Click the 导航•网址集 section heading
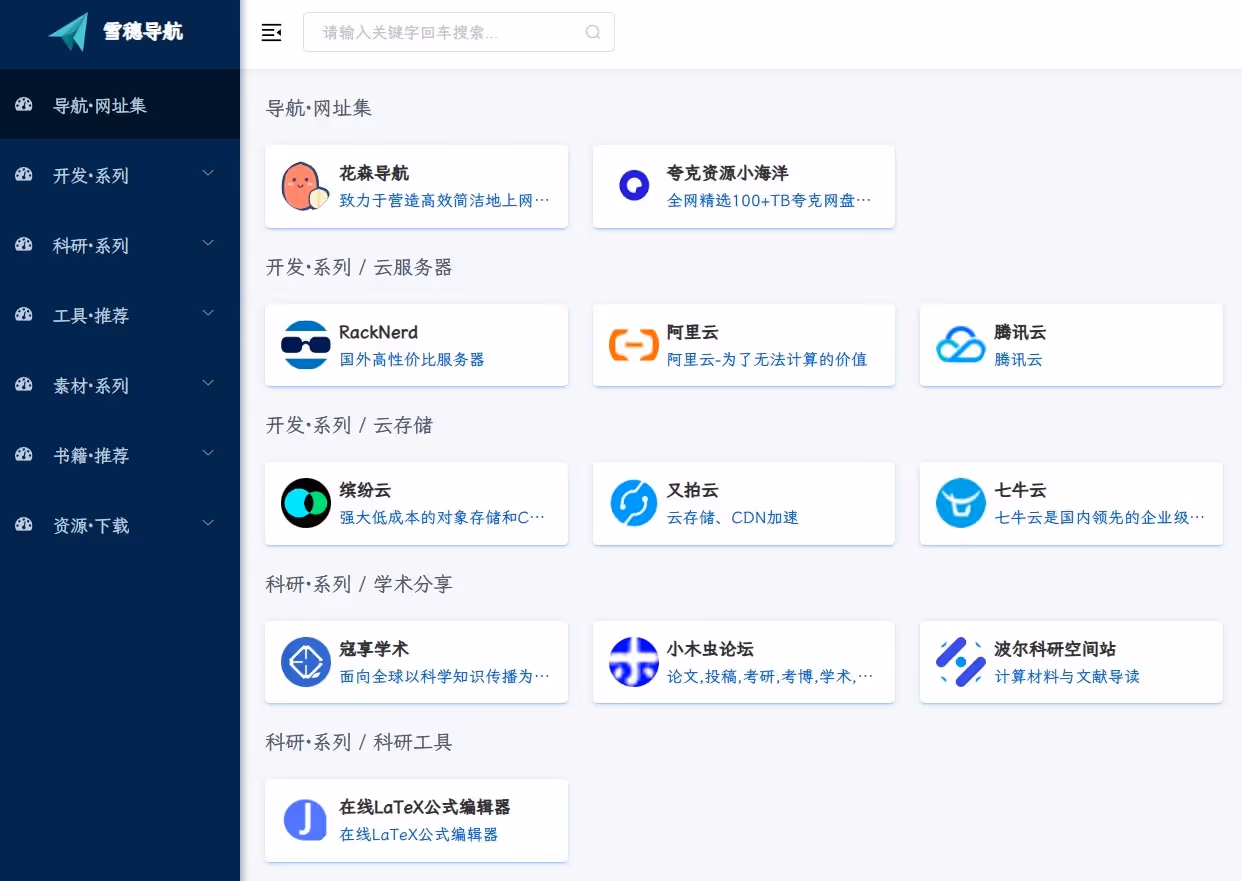 (x=319, y=108)
